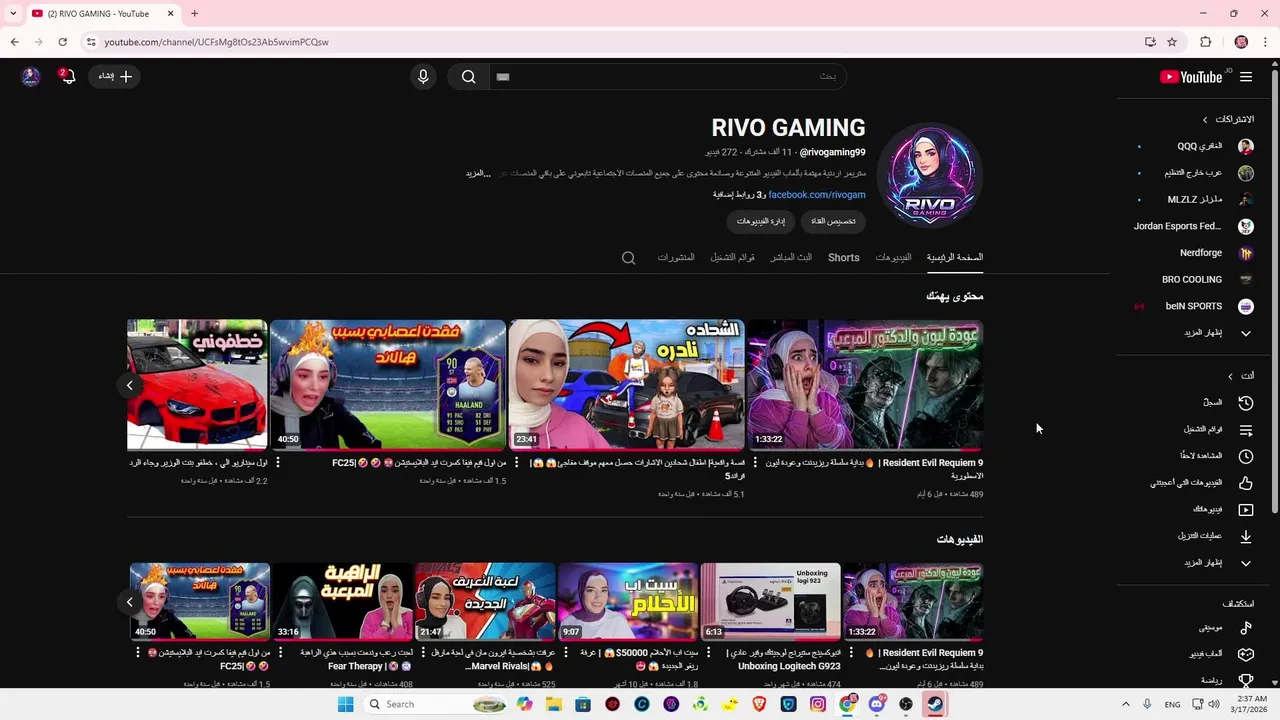Switch to the Videos (الفيديوهات) tab
This screenshot has width=1280, height=720.
(x=893, y=258)
